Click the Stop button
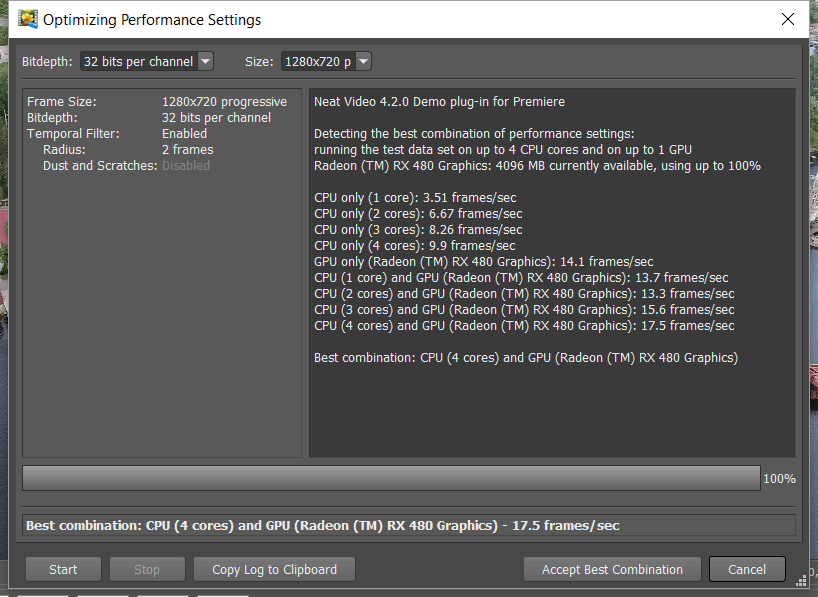The image size is (818, 597). pyautogui.click(x=147, y=569)
